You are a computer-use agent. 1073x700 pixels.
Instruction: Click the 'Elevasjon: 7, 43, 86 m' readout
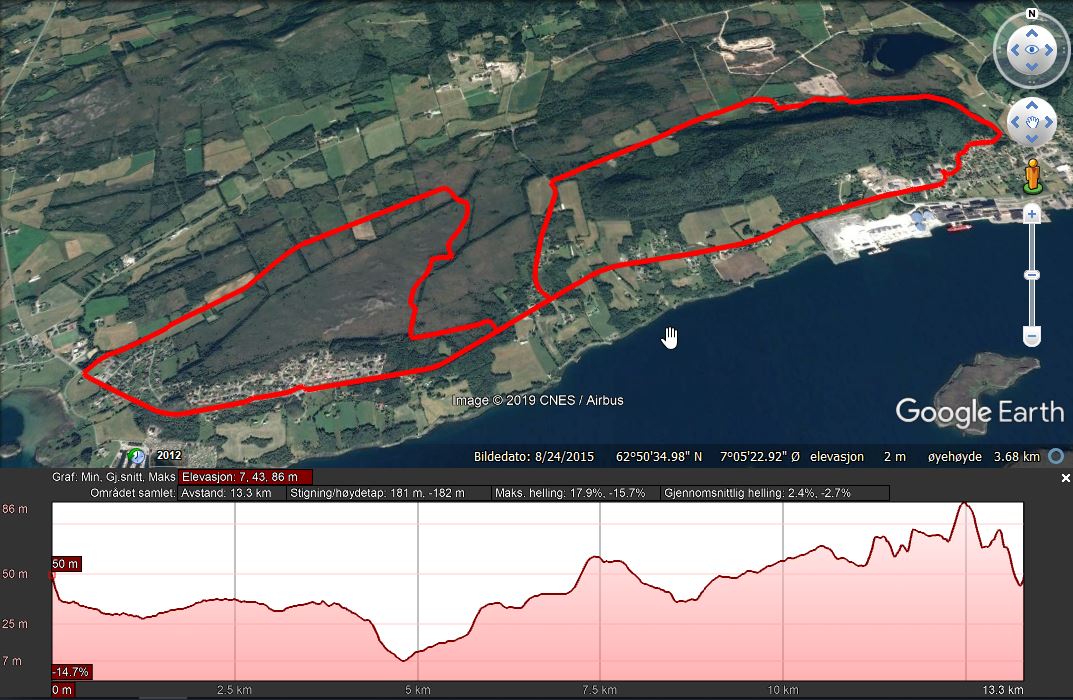pyautogui.click(x=245, y=477)
